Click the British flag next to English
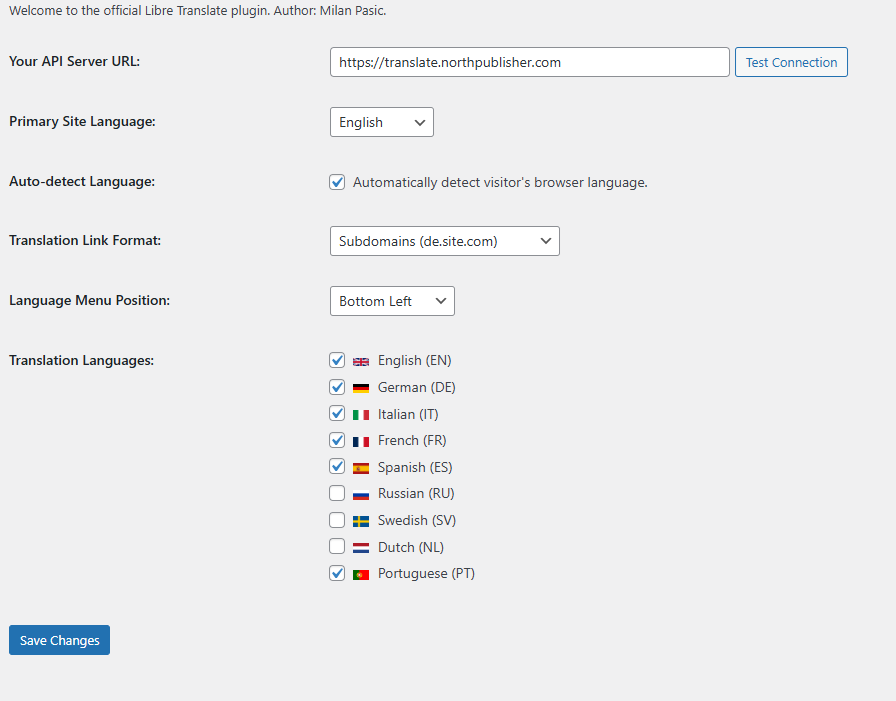 click(x=361, y=360)
